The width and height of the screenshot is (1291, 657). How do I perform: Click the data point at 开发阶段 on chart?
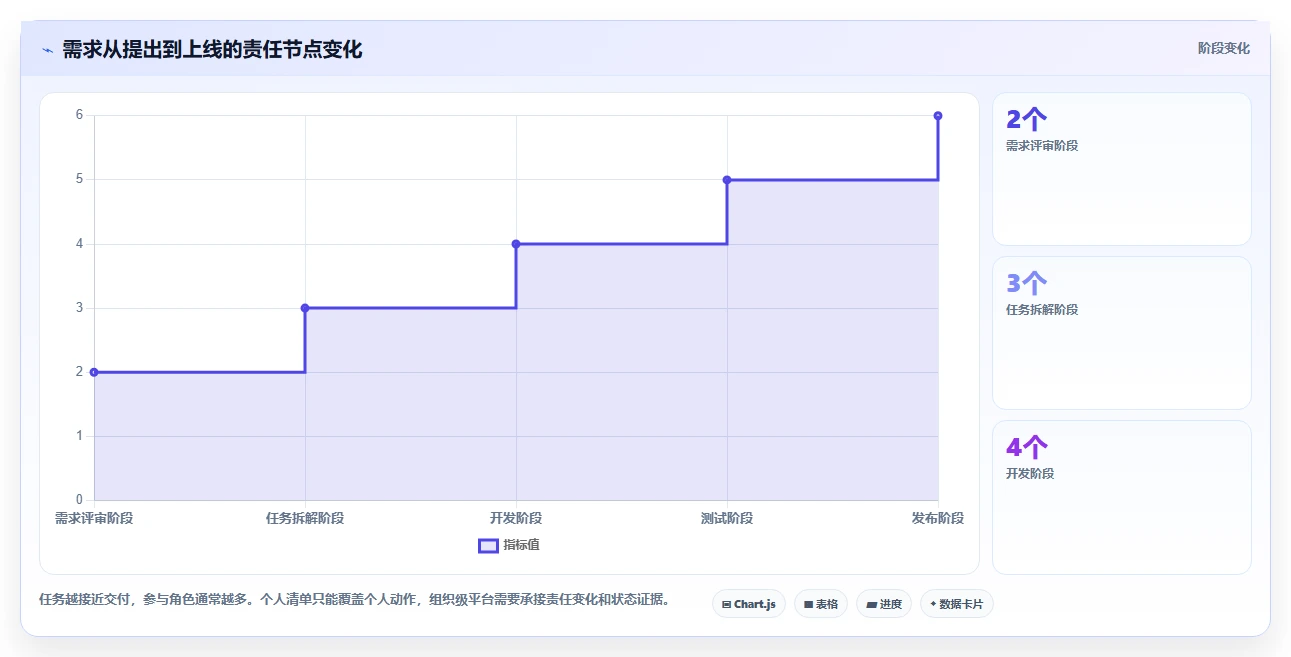click(x=516, y=244)
